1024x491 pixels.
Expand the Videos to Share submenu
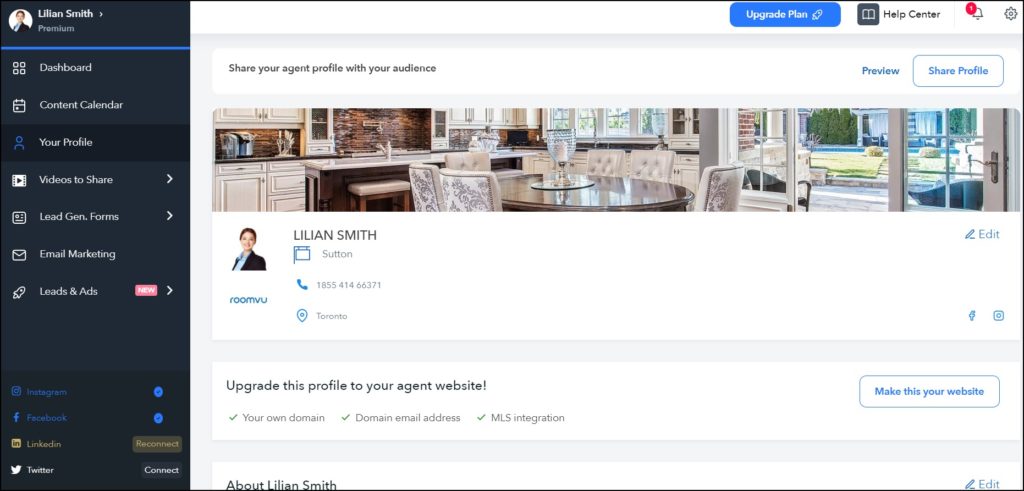pos(169,179)
